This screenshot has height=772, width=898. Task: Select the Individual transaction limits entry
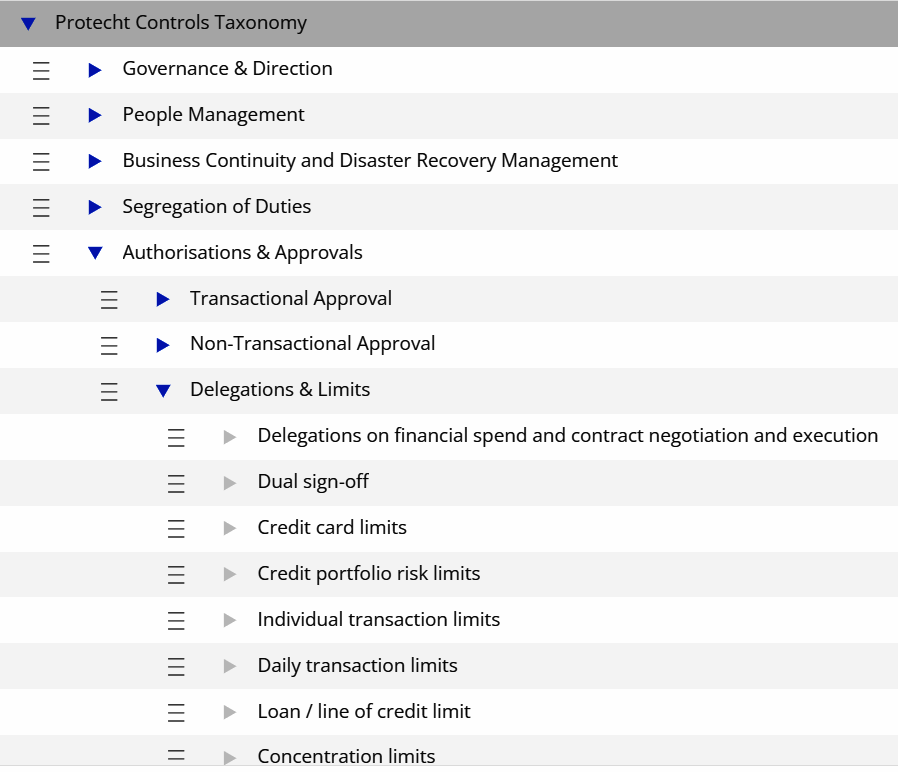[378, 620]
